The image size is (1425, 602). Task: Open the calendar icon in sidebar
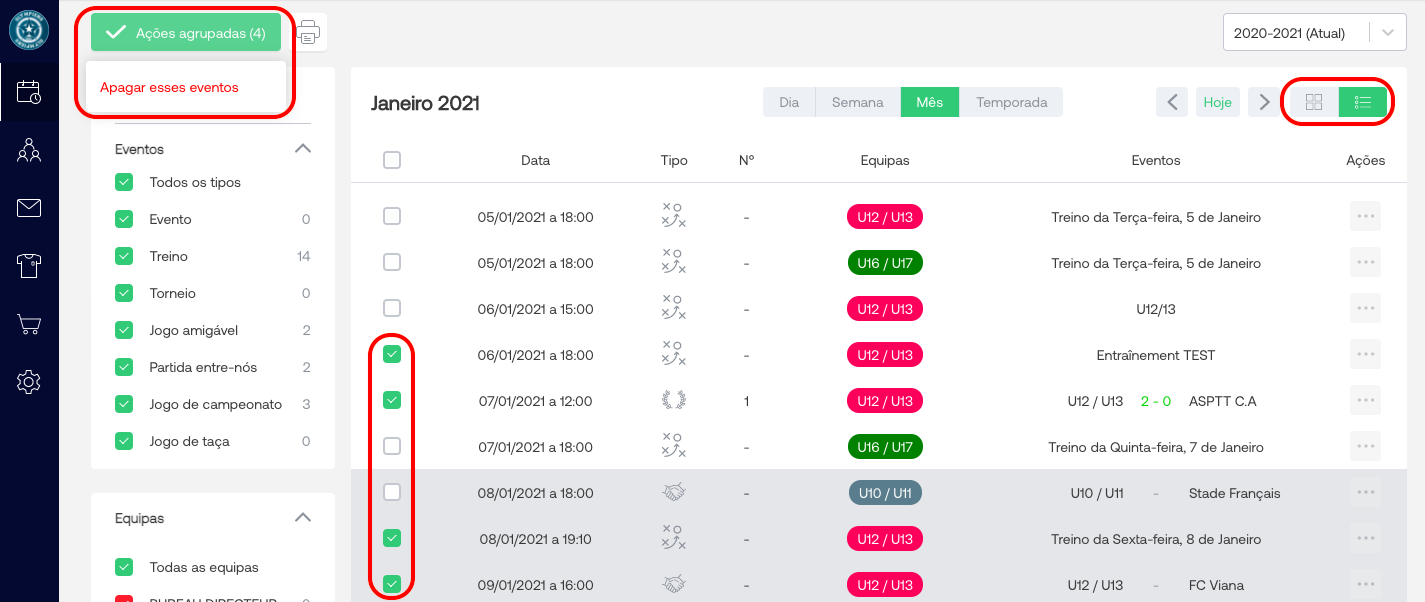click(x=29, y=93)
